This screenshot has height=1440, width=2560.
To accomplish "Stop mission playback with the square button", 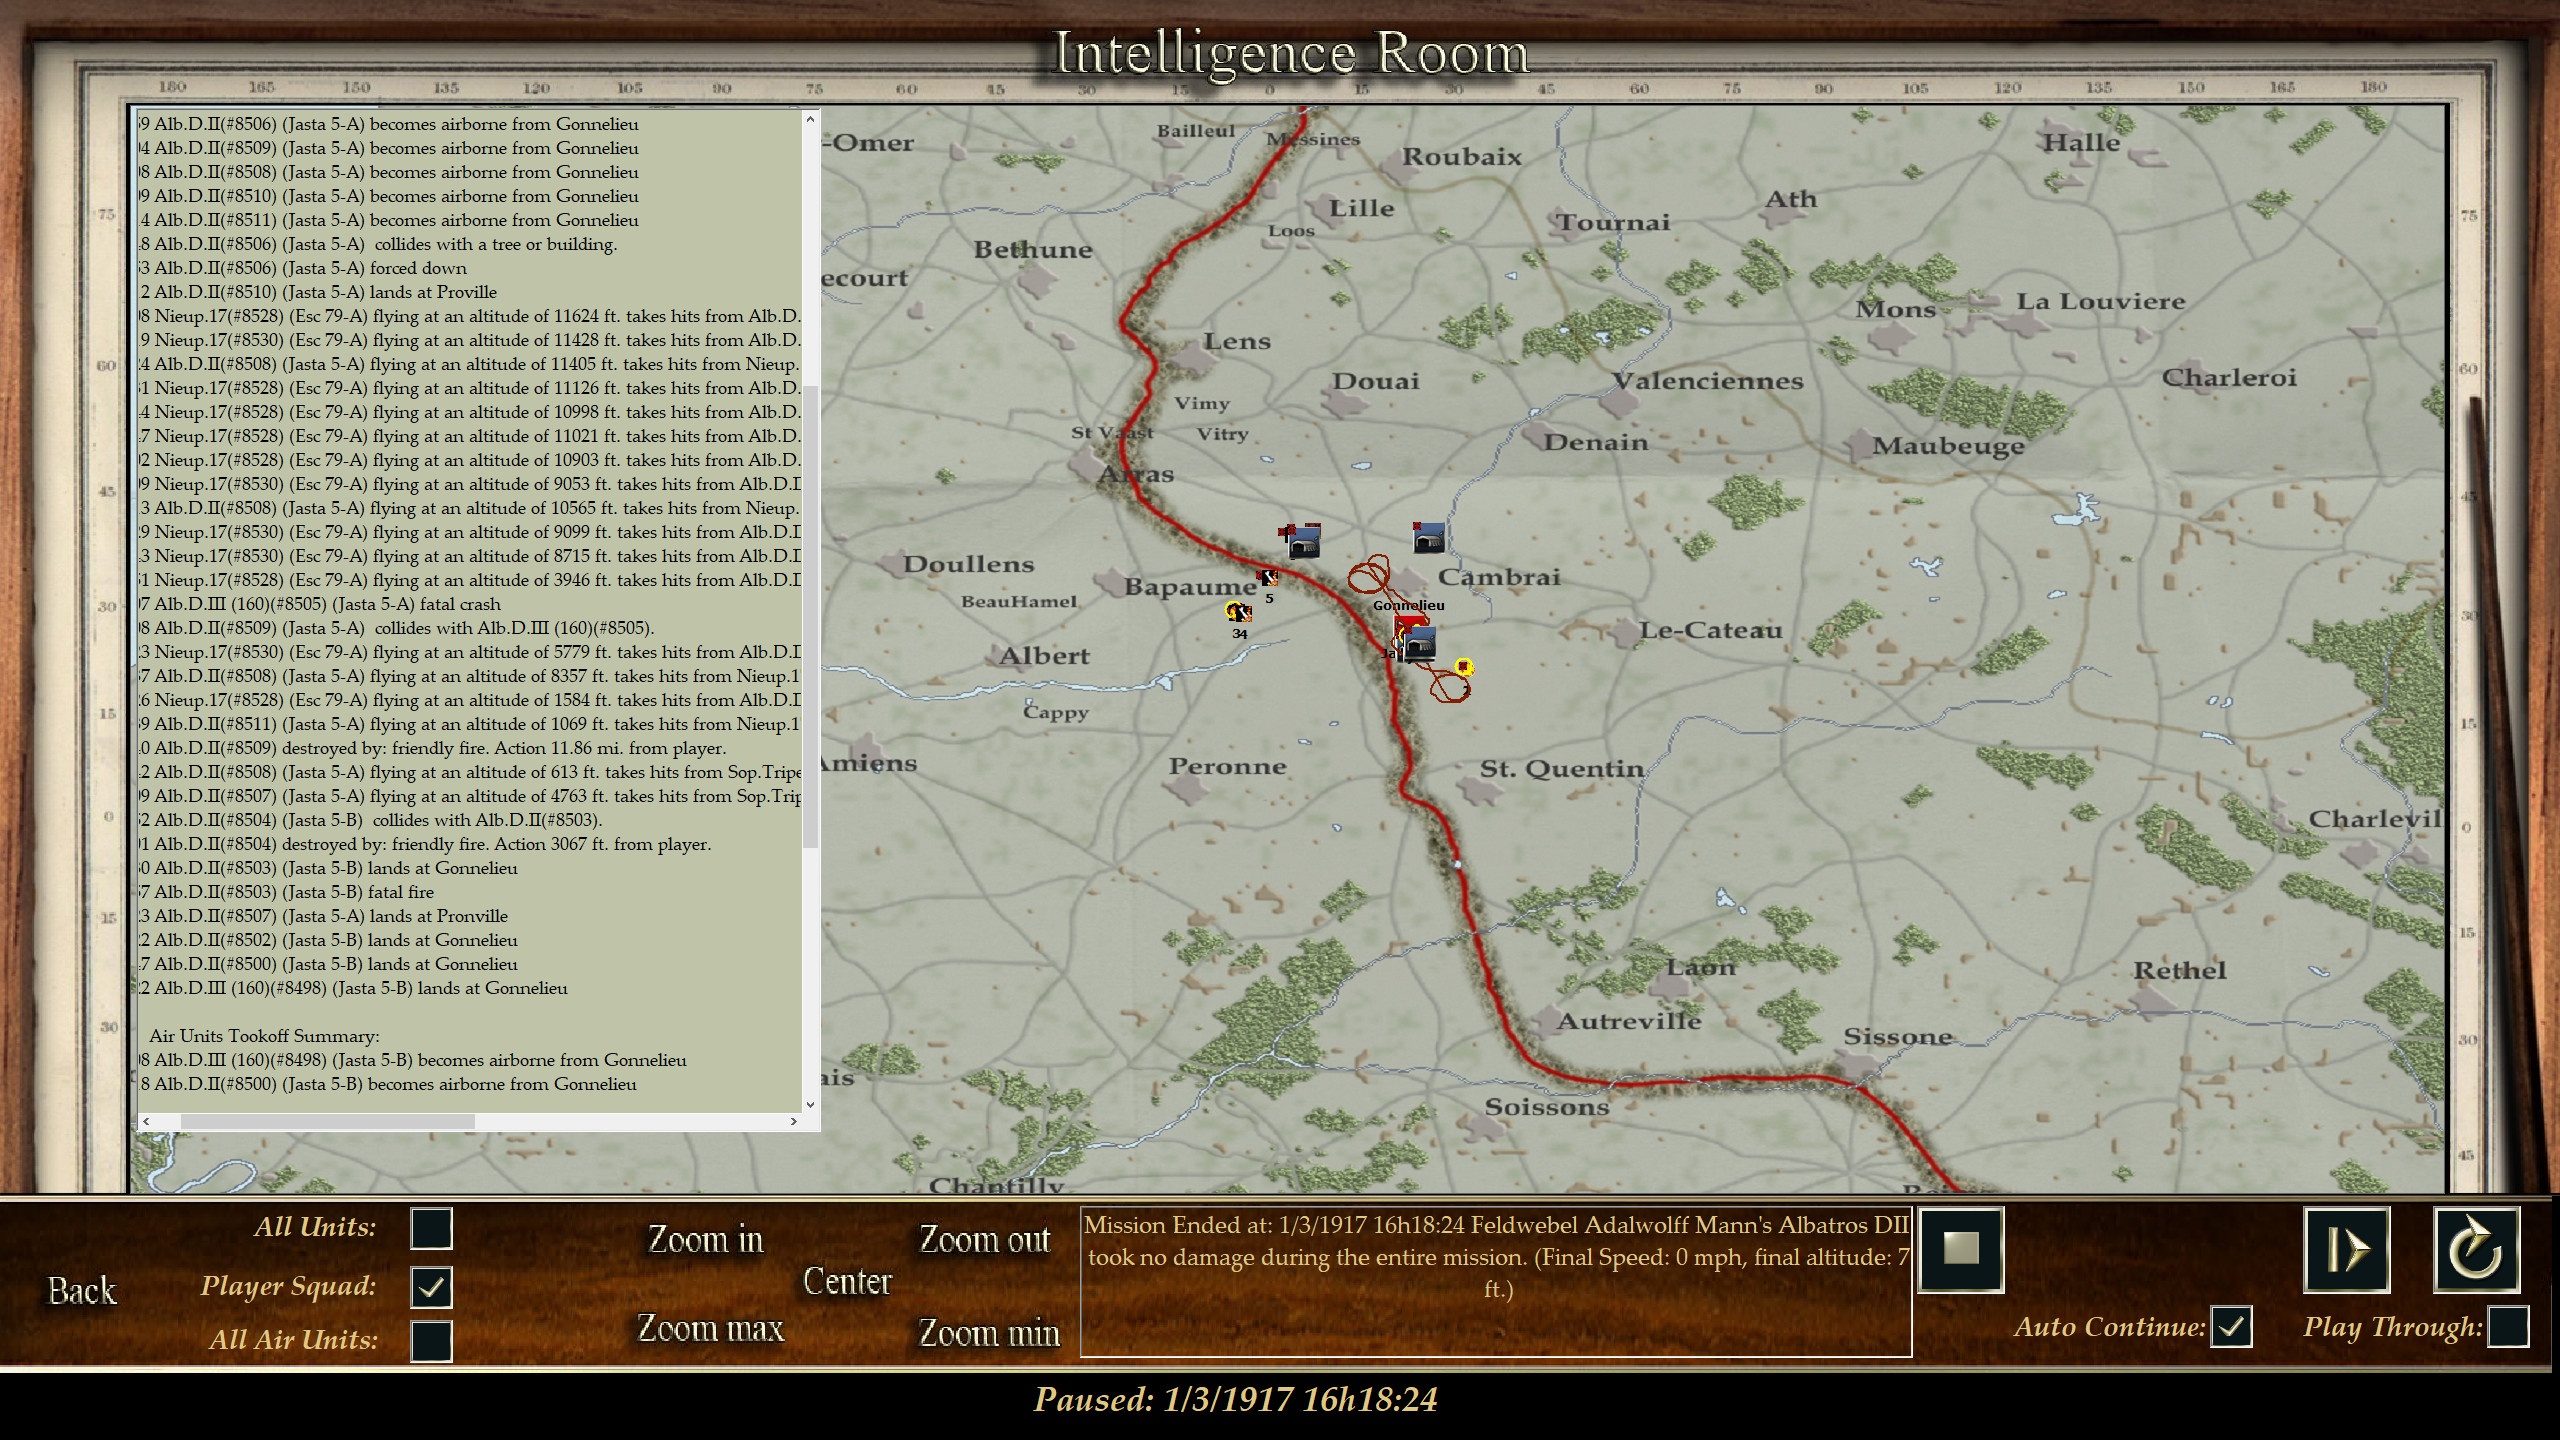I will tap(1961, 1248).
